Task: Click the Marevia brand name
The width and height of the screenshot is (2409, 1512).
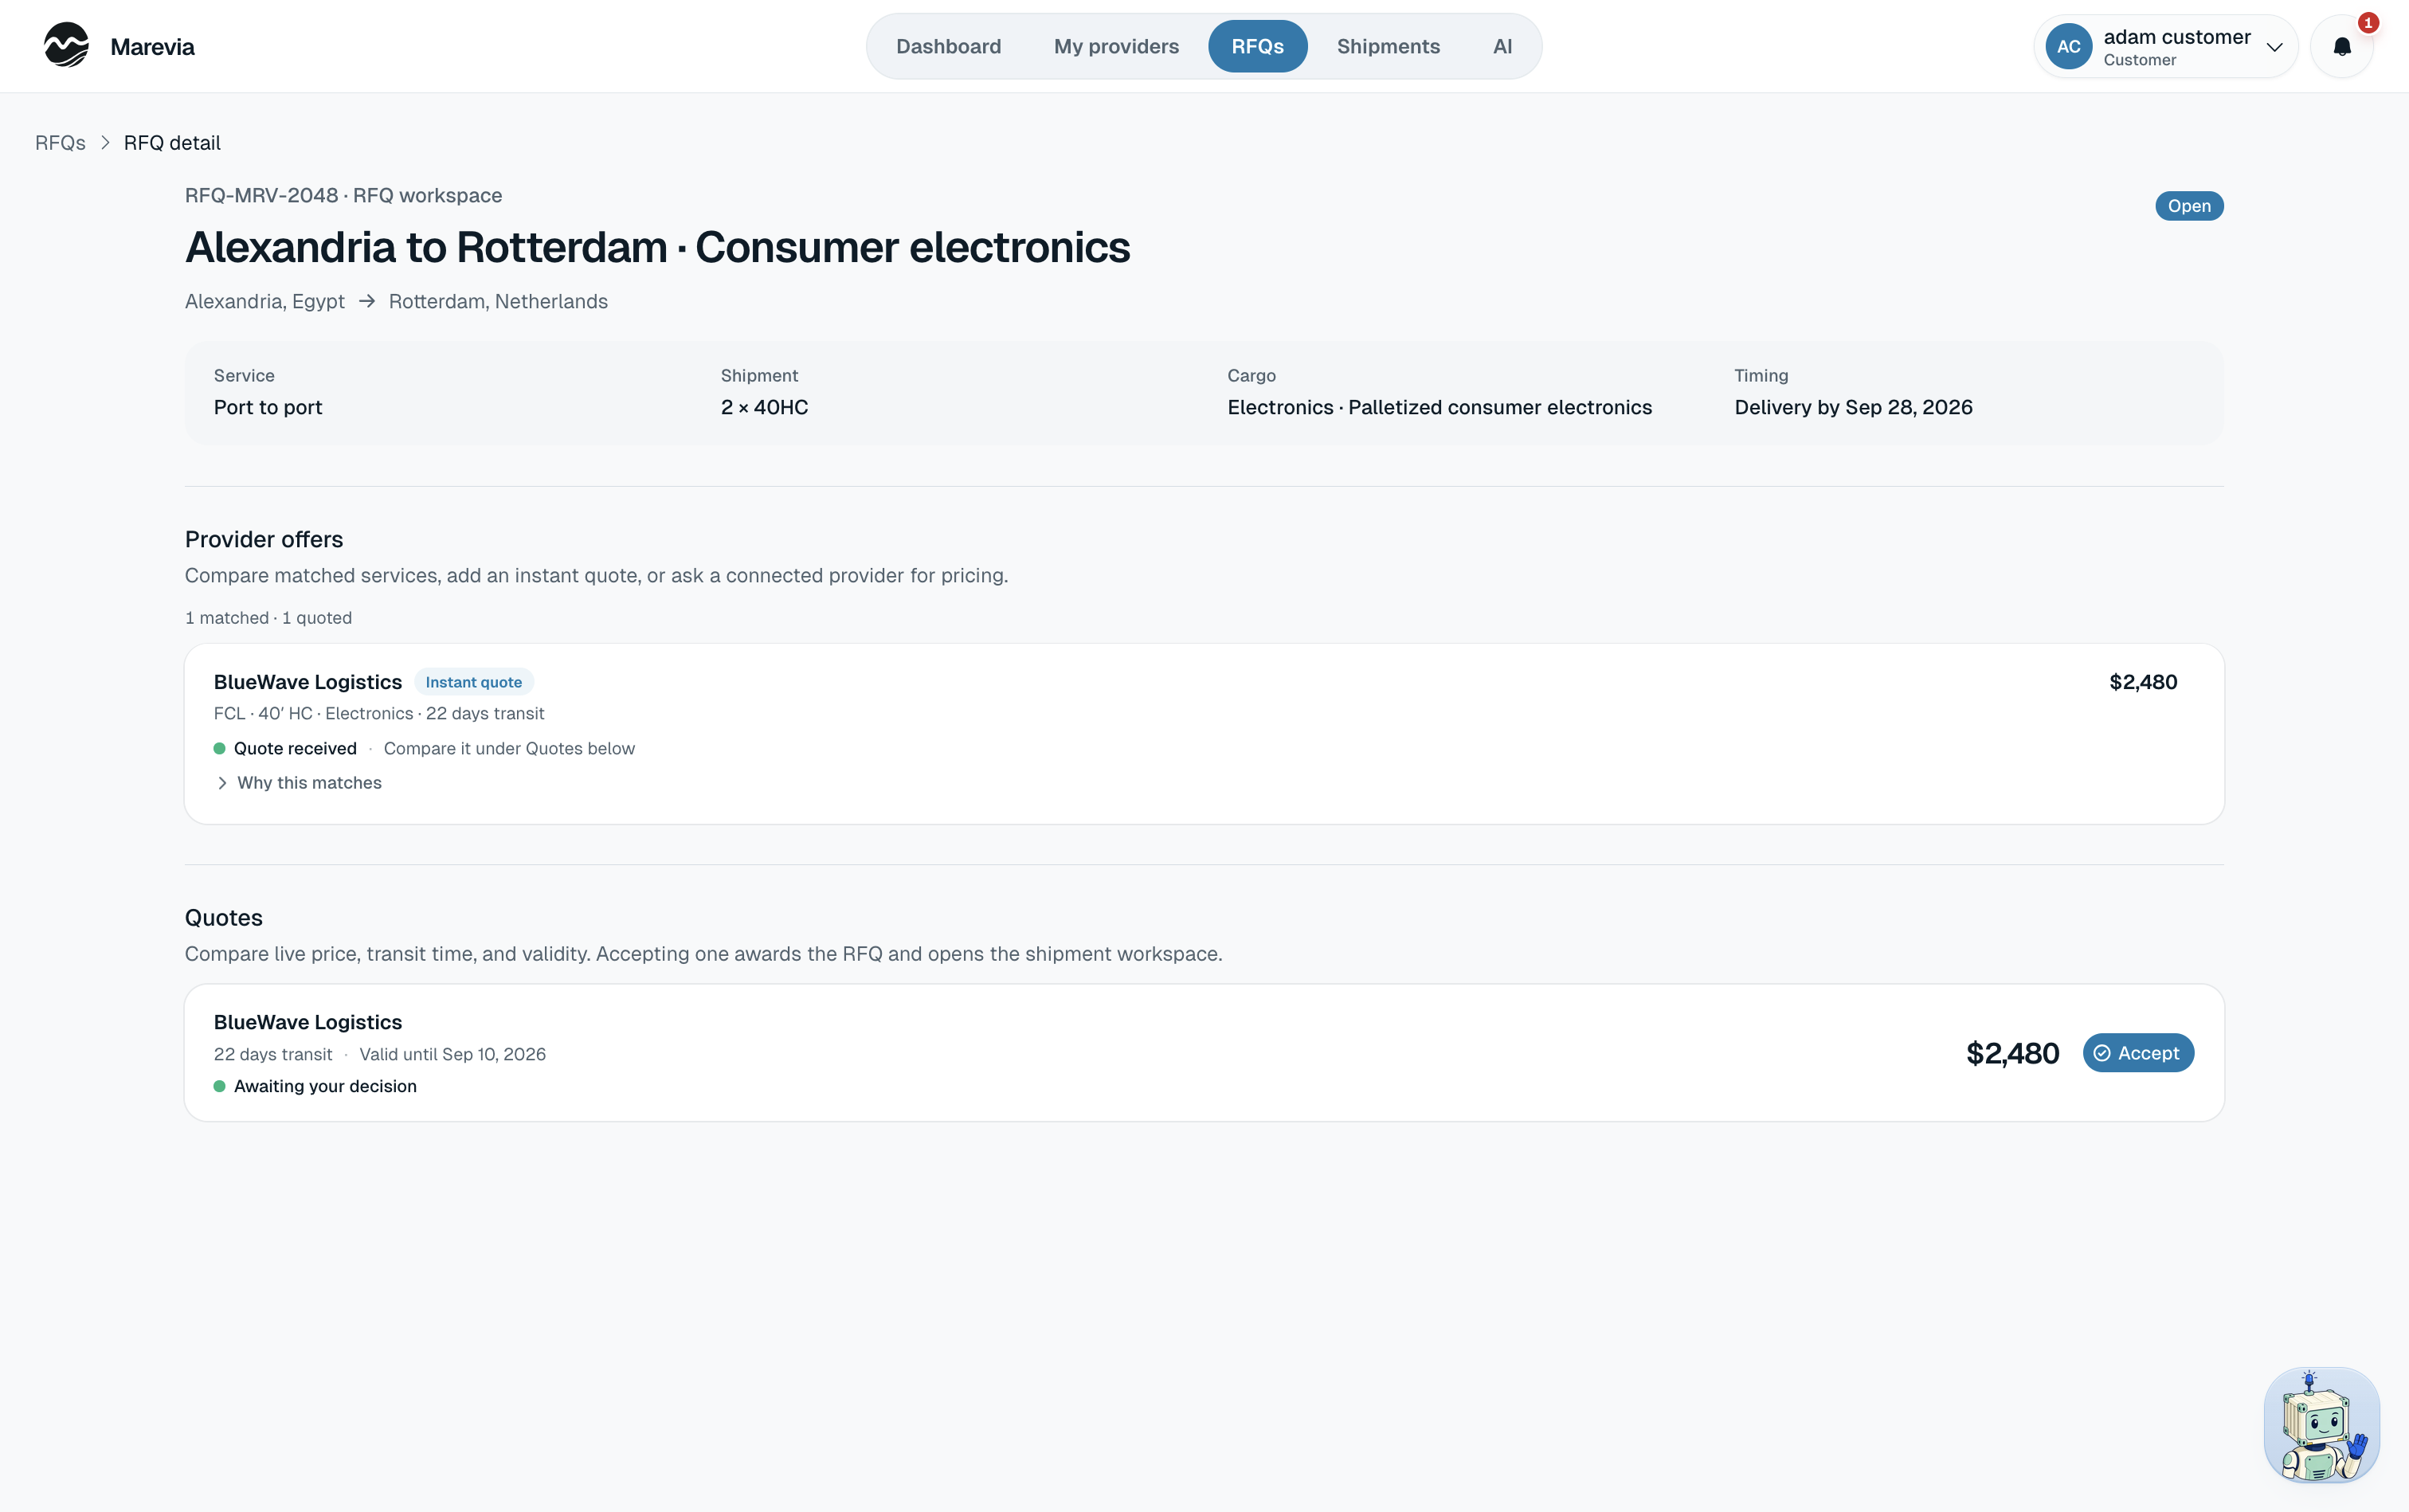Action: 152,47
